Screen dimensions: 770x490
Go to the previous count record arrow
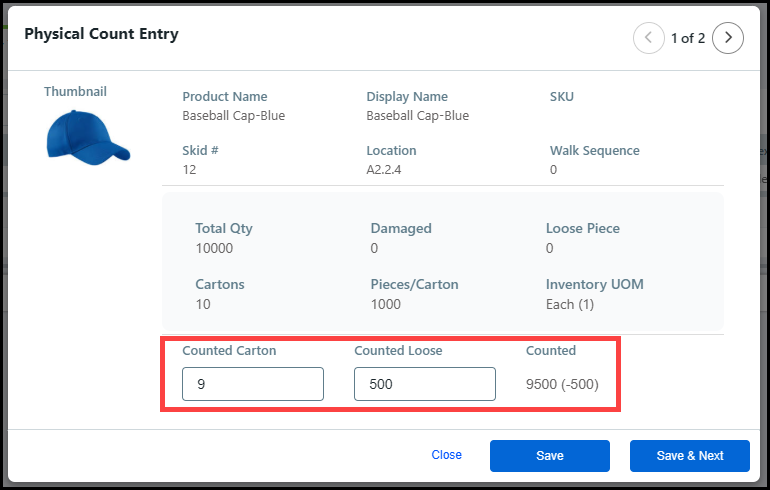click(x=649, y=38)
